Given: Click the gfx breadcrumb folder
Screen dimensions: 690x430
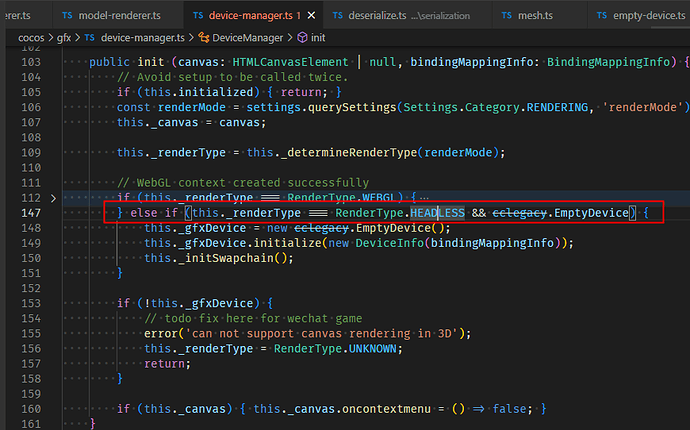Looking at the screenshot, I should (63, 38).
